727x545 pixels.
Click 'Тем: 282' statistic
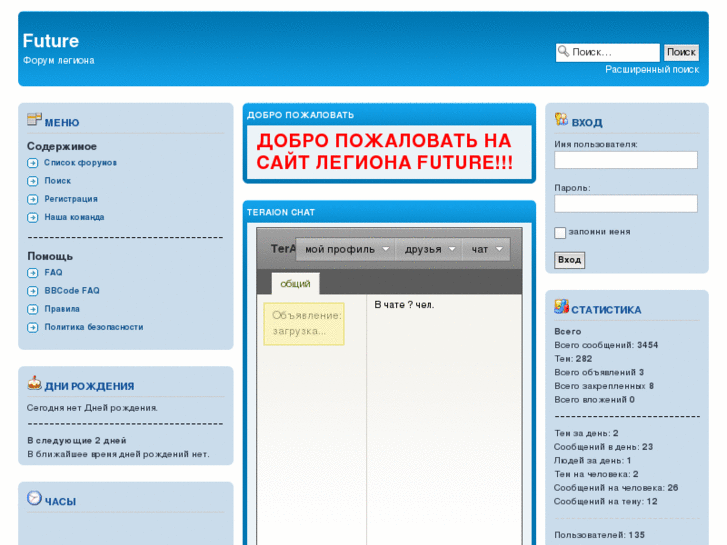573,359
